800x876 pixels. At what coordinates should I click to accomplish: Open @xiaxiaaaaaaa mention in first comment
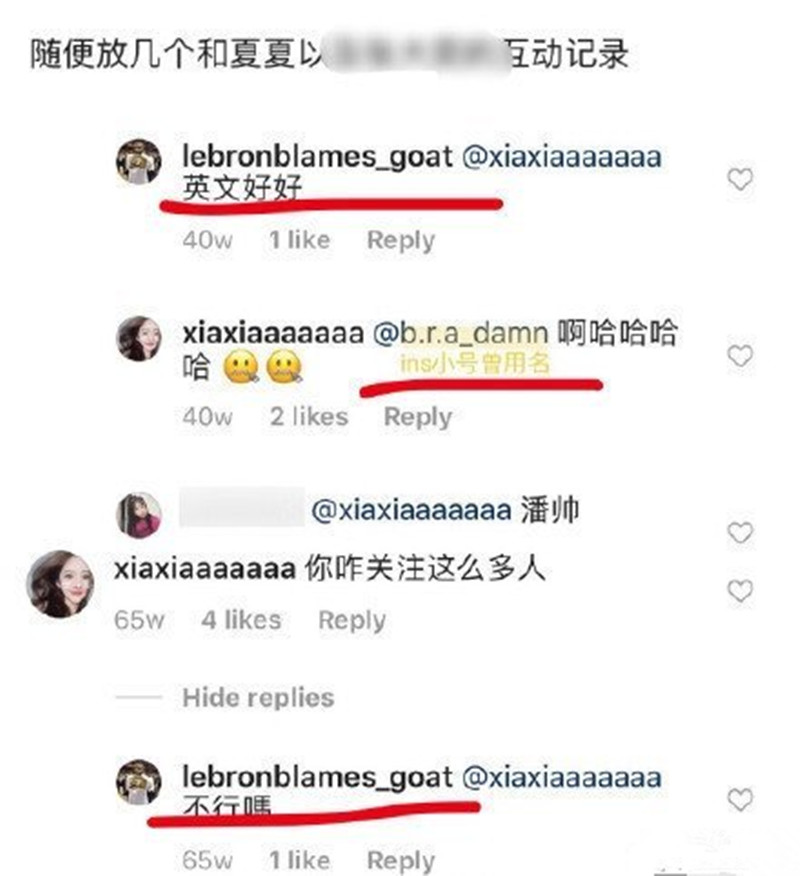(562, 157)
